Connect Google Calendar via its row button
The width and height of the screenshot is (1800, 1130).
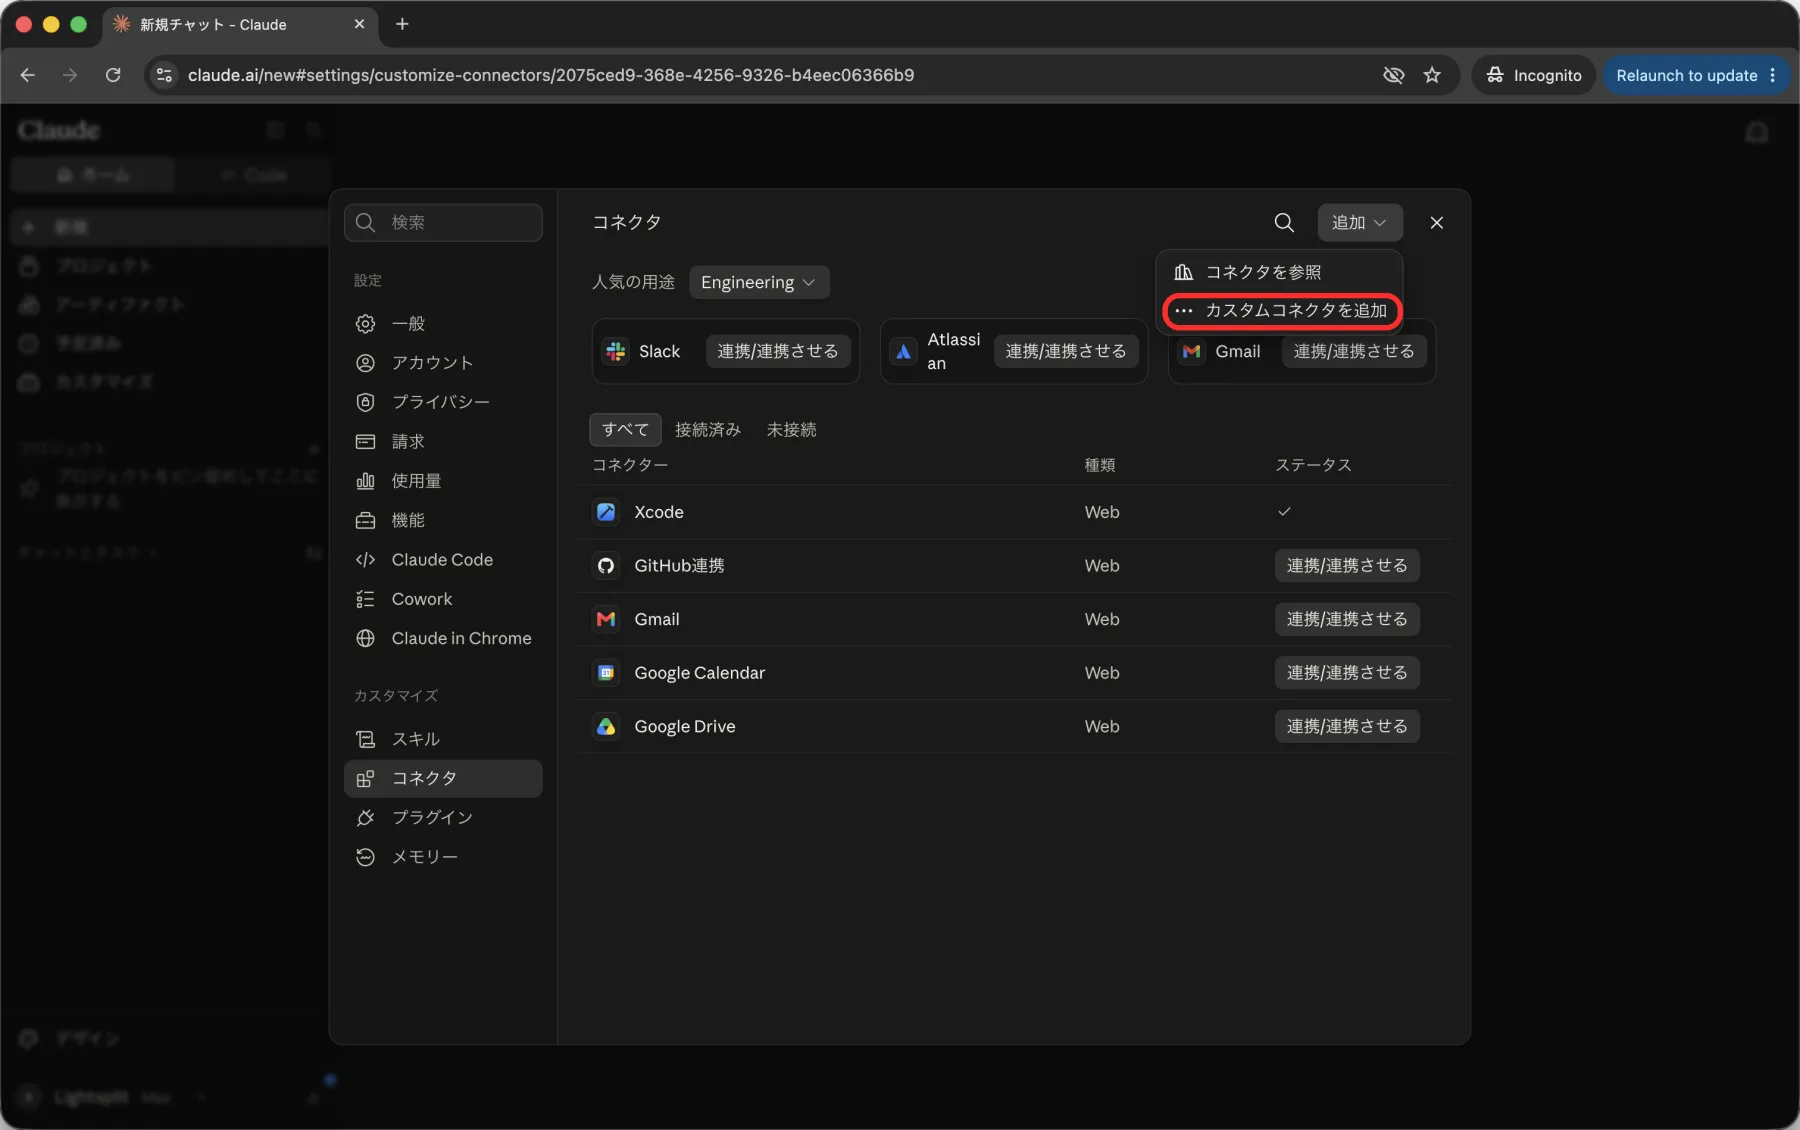click(1347, 673)
